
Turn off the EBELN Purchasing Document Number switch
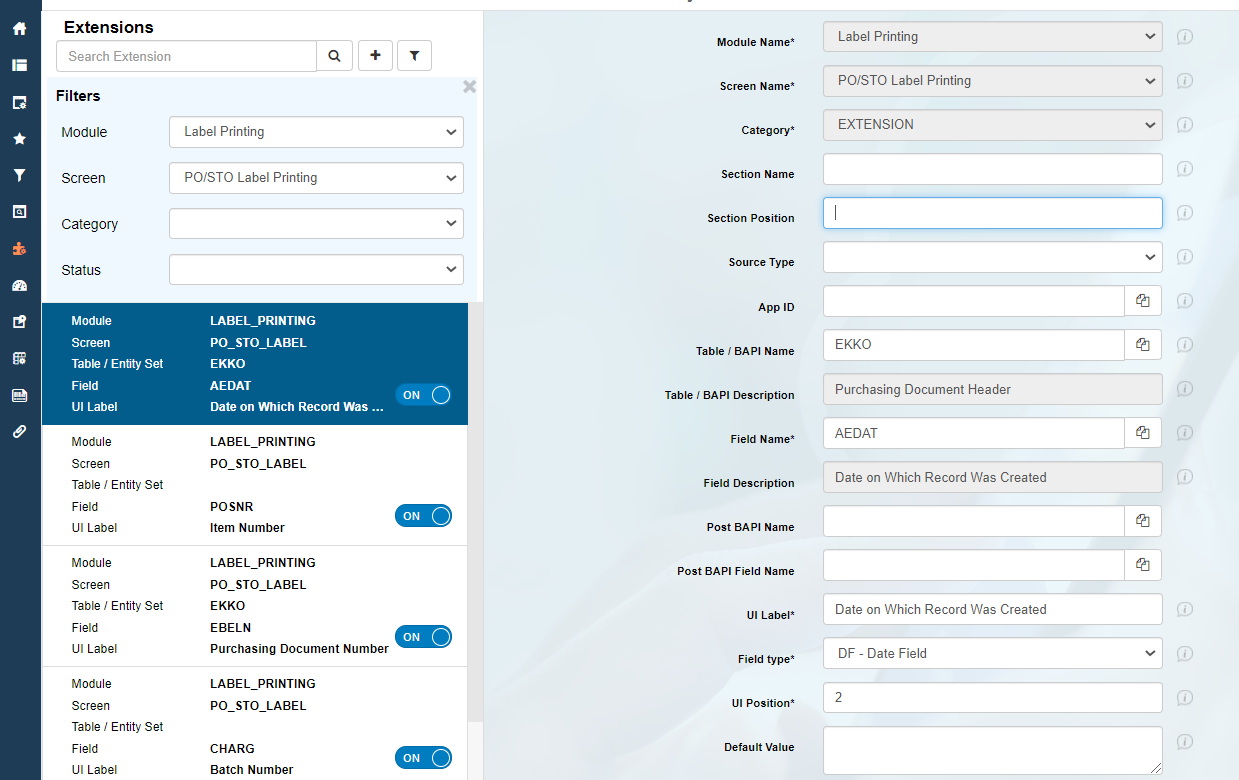(x=424, y=637)
